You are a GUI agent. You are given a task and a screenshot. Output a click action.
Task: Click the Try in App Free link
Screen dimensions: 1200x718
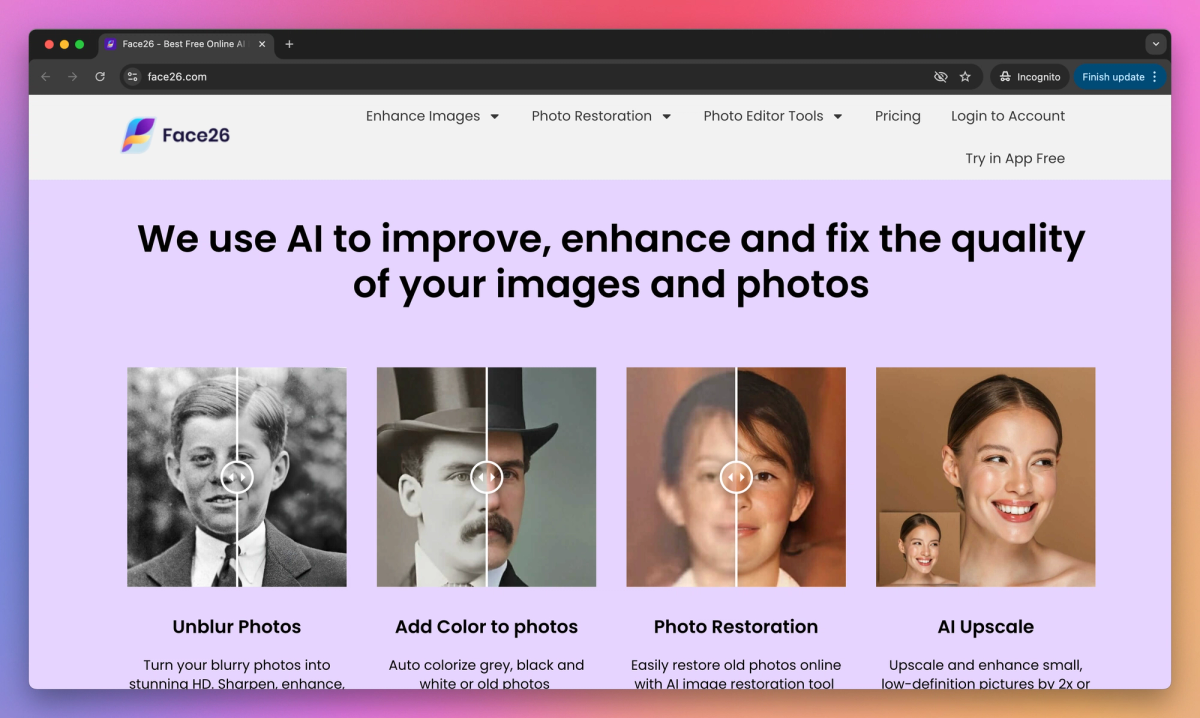tap(1015, 158)
